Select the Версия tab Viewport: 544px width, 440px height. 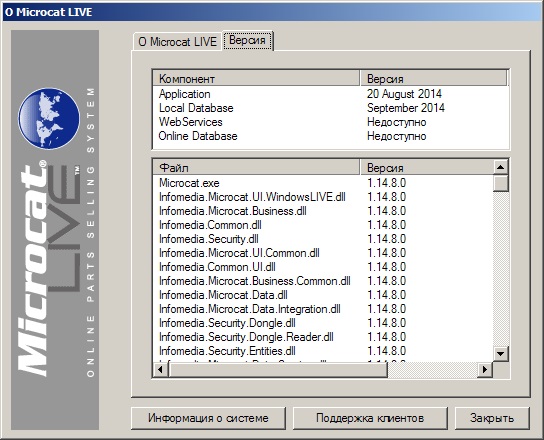248,40
